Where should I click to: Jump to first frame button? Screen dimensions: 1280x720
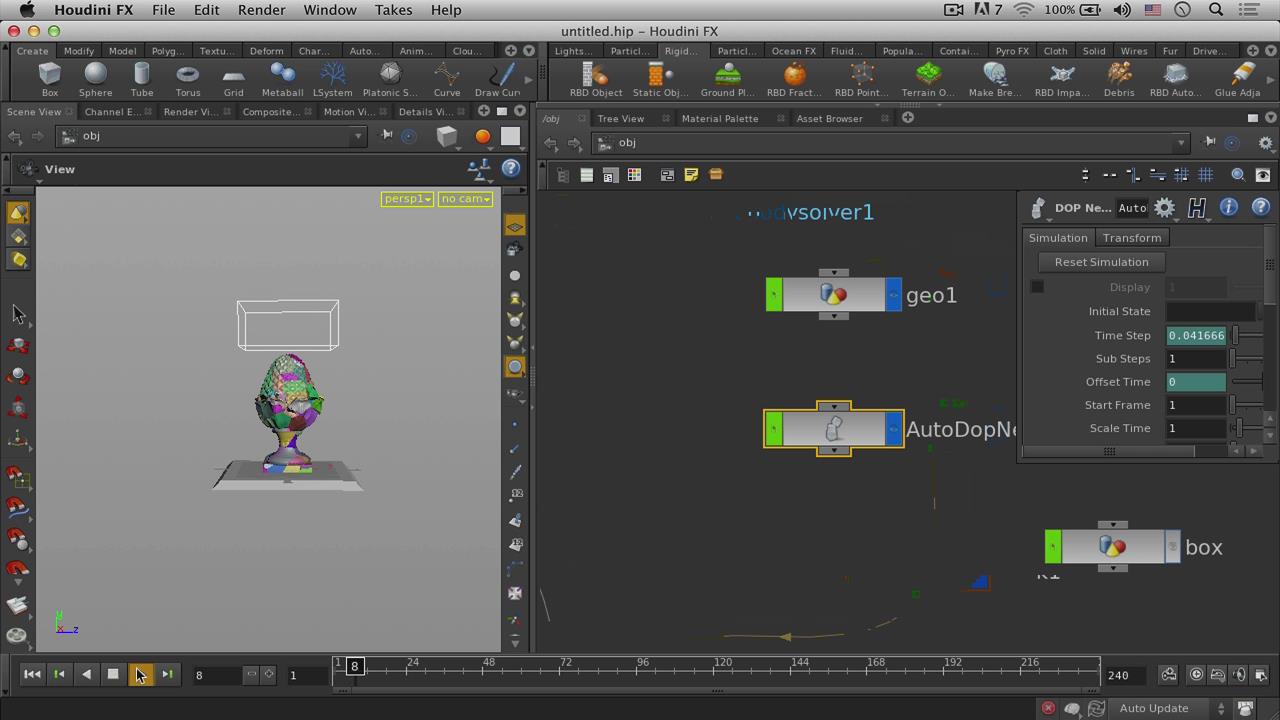[x=32, y=674]
